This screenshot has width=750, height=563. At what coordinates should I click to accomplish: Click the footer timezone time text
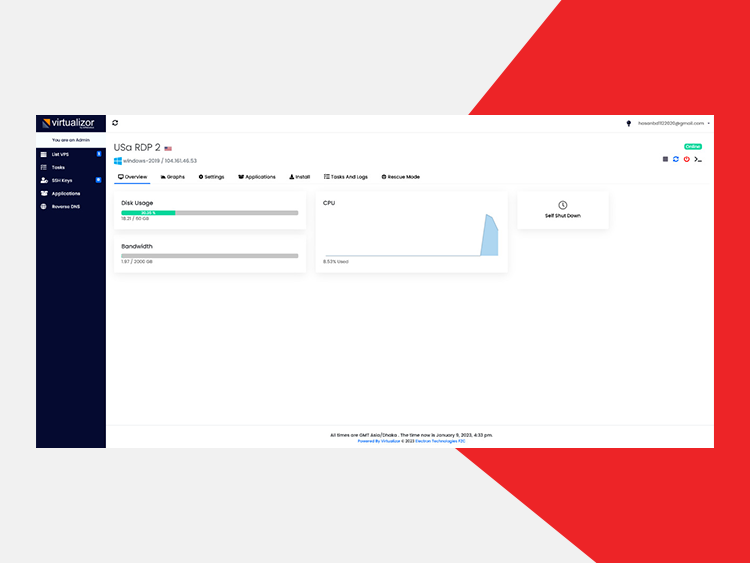411,435
